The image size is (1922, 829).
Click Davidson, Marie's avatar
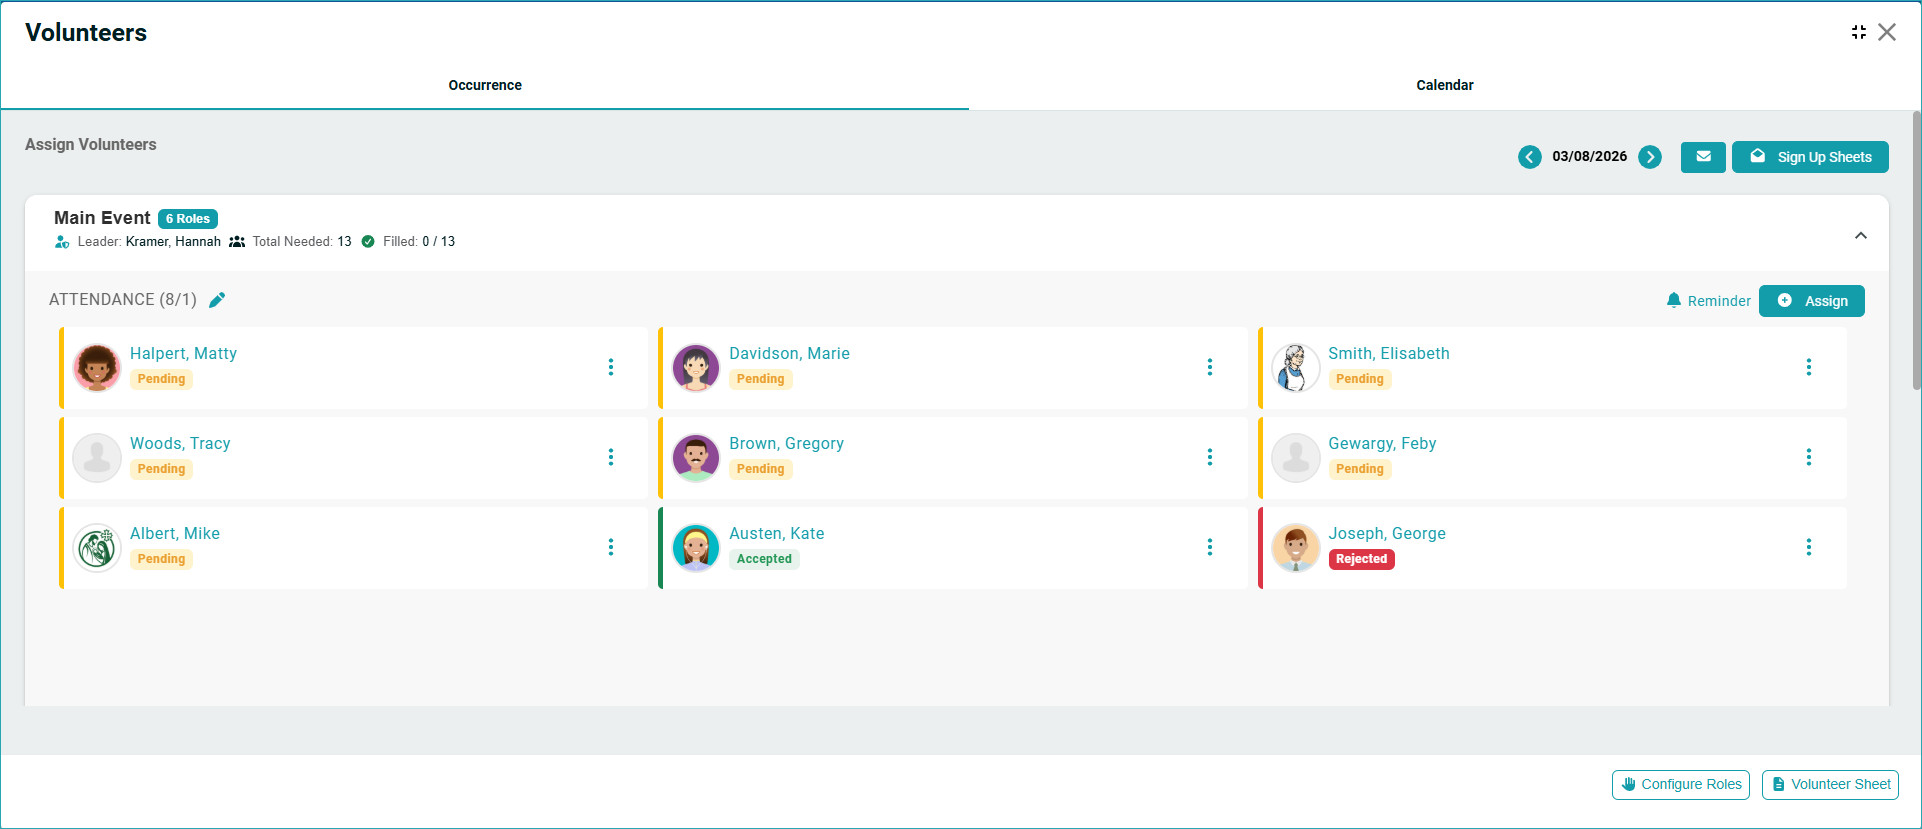coord(696,368)
